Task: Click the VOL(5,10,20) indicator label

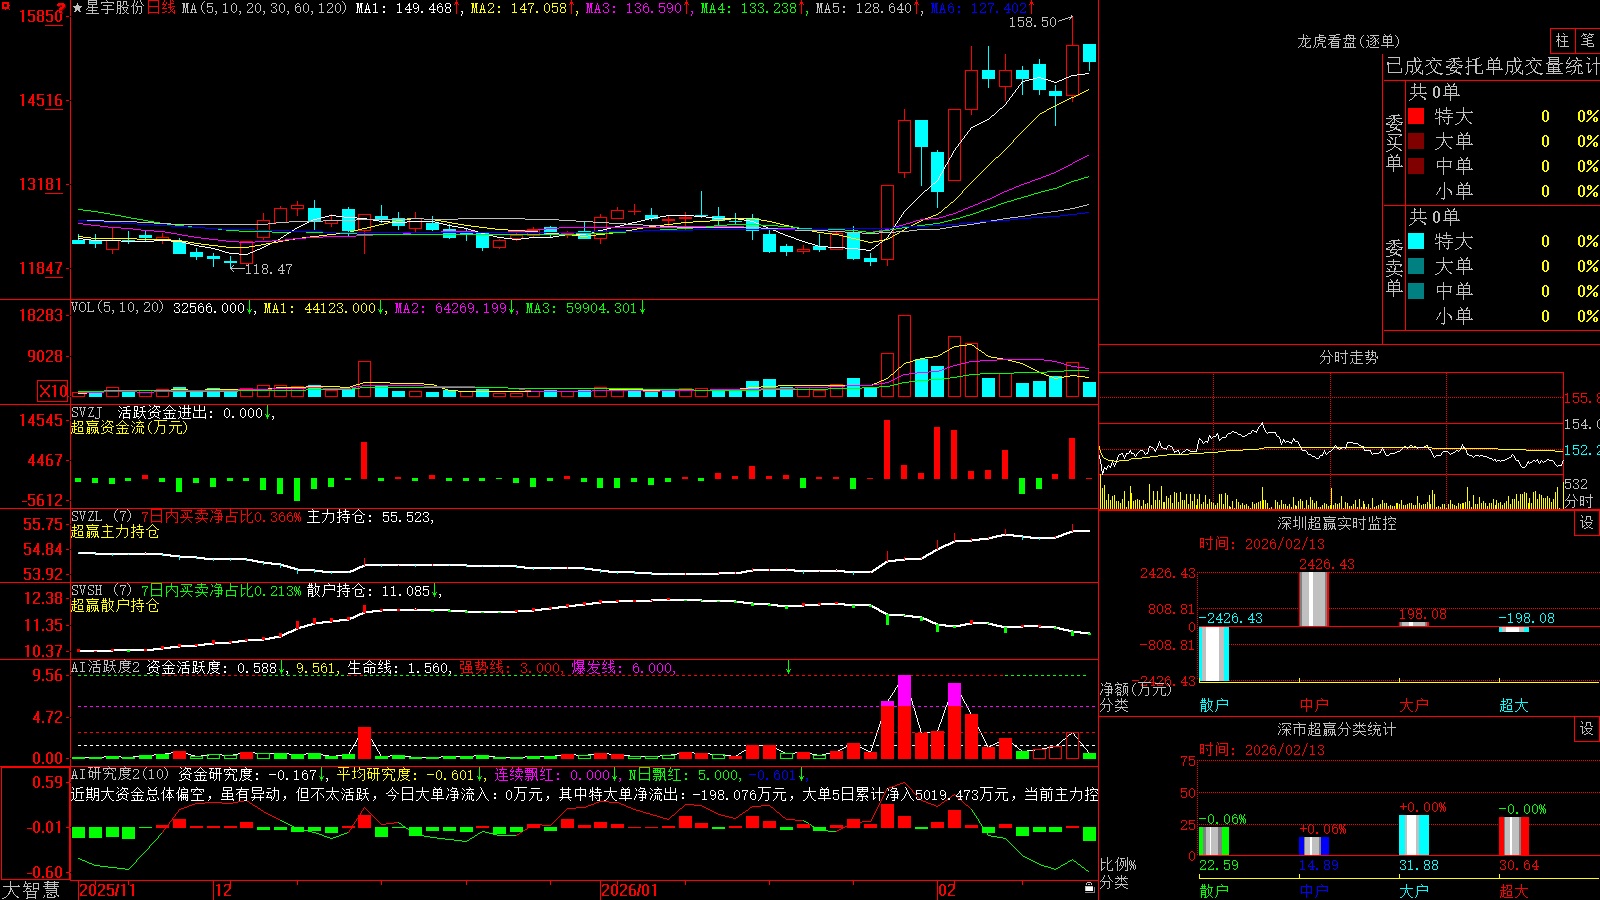Action: pos(117,308)
